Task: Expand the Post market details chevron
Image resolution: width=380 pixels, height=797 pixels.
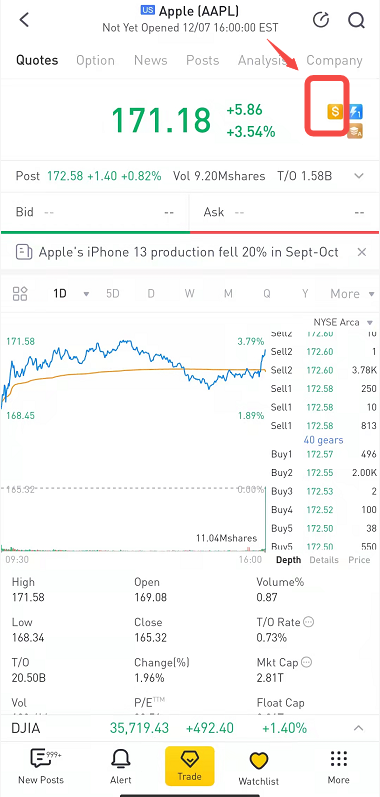Action: [x=359, y=176]
